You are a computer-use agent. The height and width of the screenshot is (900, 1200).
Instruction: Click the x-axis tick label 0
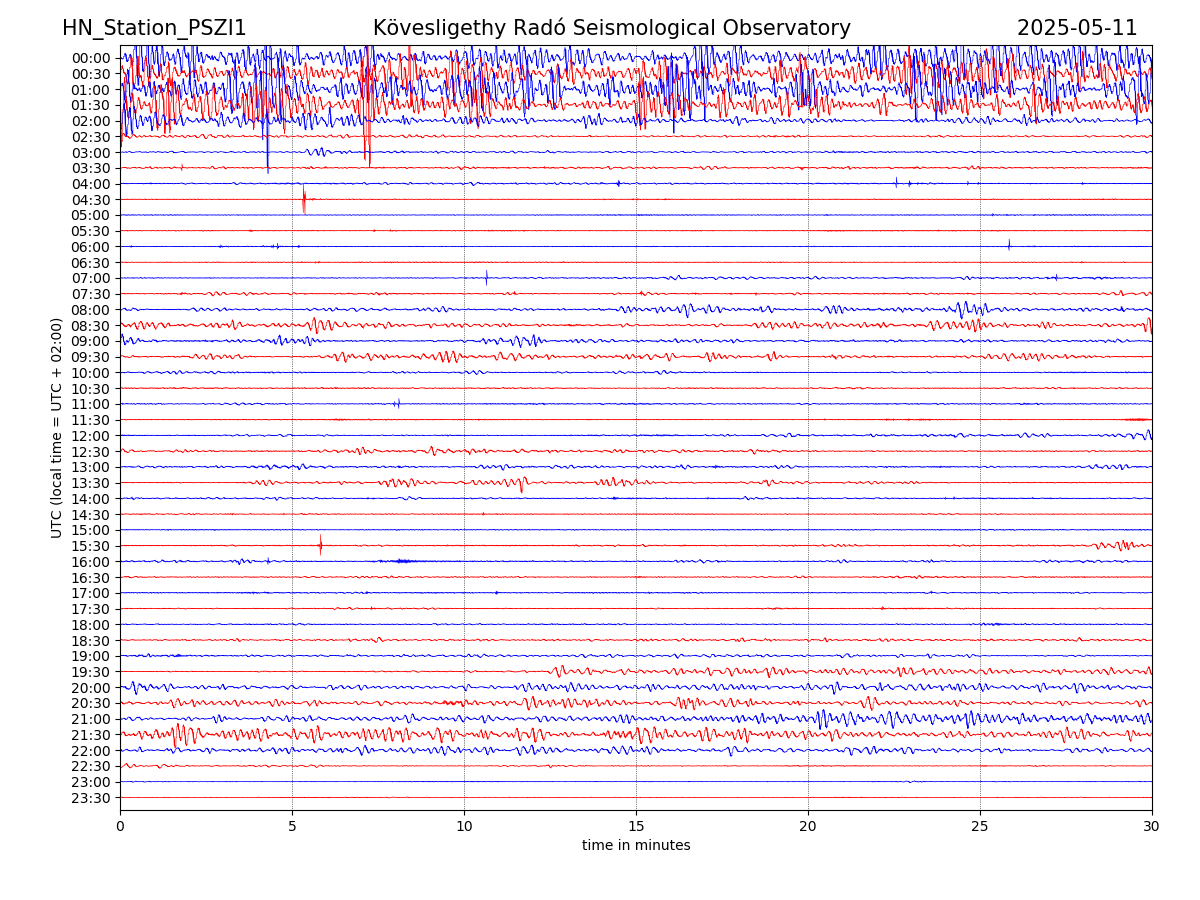120,827
